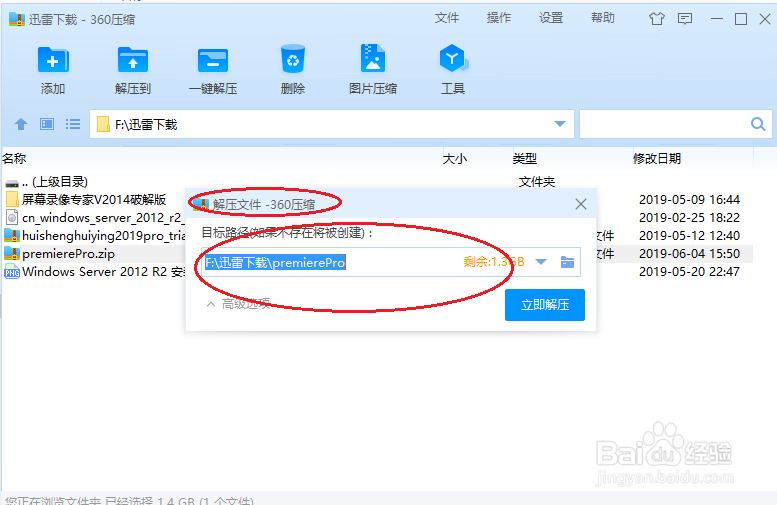Image resolution: width=777 pixels, height=505 pixels.
Task: Click the 添加 (Add) toolbar icon
Action: pos(53,61)
